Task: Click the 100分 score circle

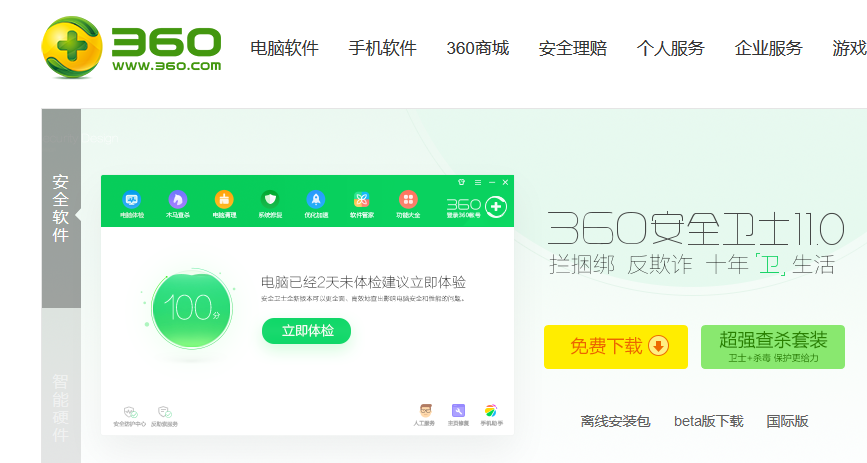Action: (x=191, y=309)
